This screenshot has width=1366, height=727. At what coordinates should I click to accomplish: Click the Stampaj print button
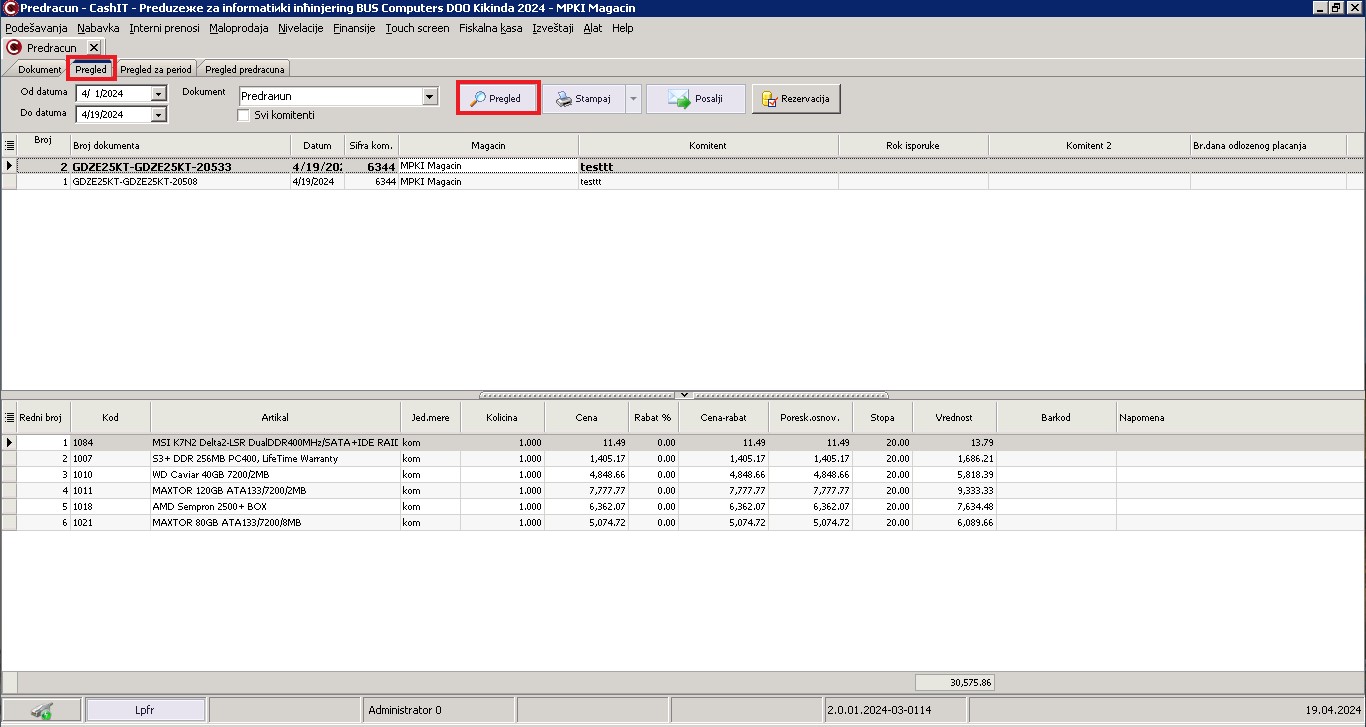coord(584,99)
